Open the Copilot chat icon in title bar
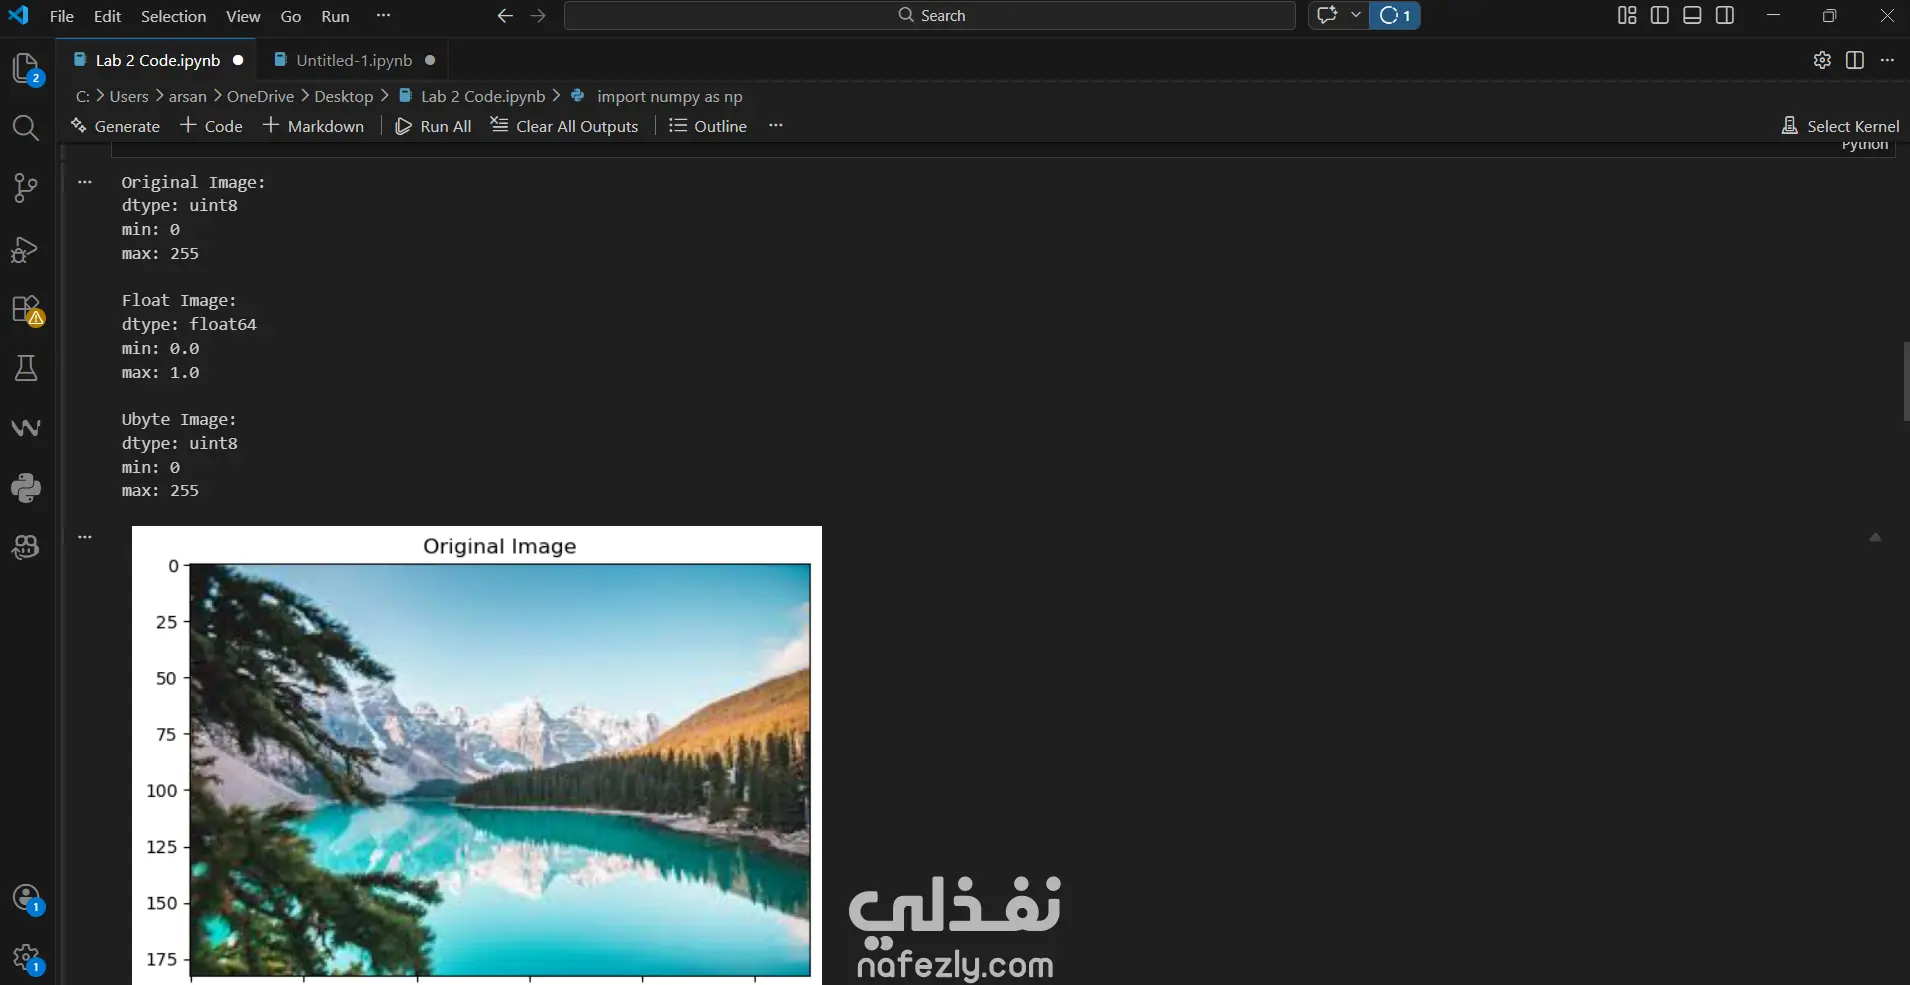 pos(1327,15)
